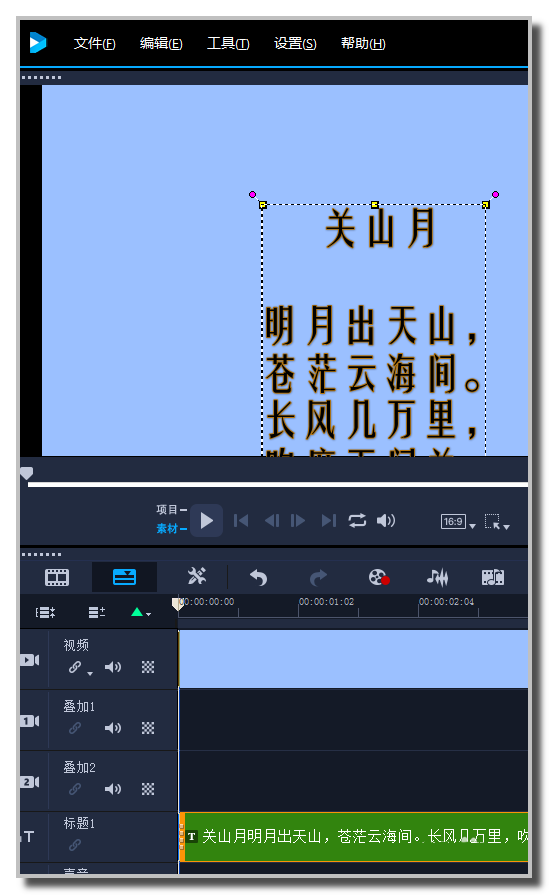The width and height of the screenshot is (549, 895).
Task: Click the top-center yellow resize handle
Action: point(374,204)
